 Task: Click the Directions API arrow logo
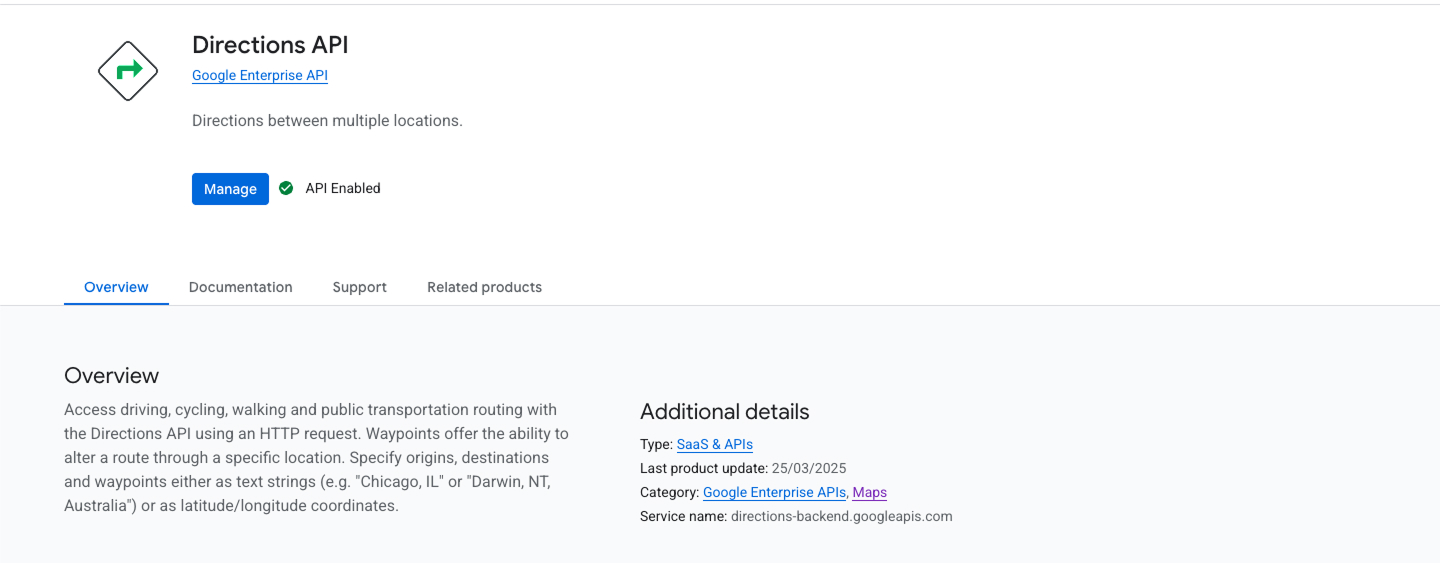pos(128,71)
